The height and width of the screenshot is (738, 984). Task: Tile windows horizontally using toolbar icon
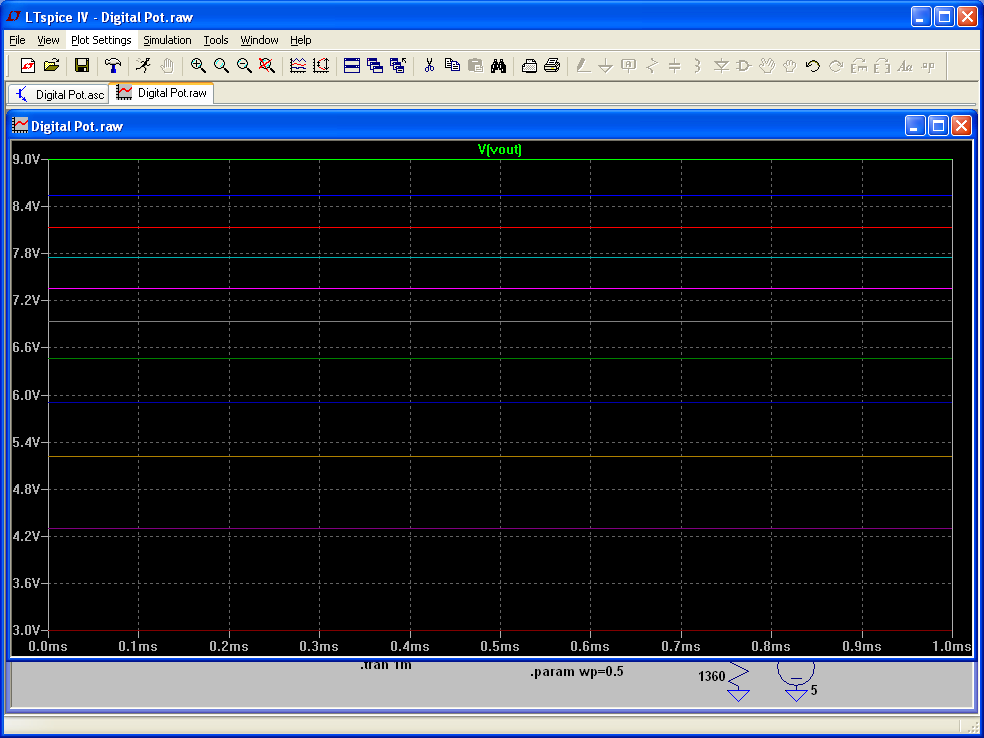coord(352,65)
